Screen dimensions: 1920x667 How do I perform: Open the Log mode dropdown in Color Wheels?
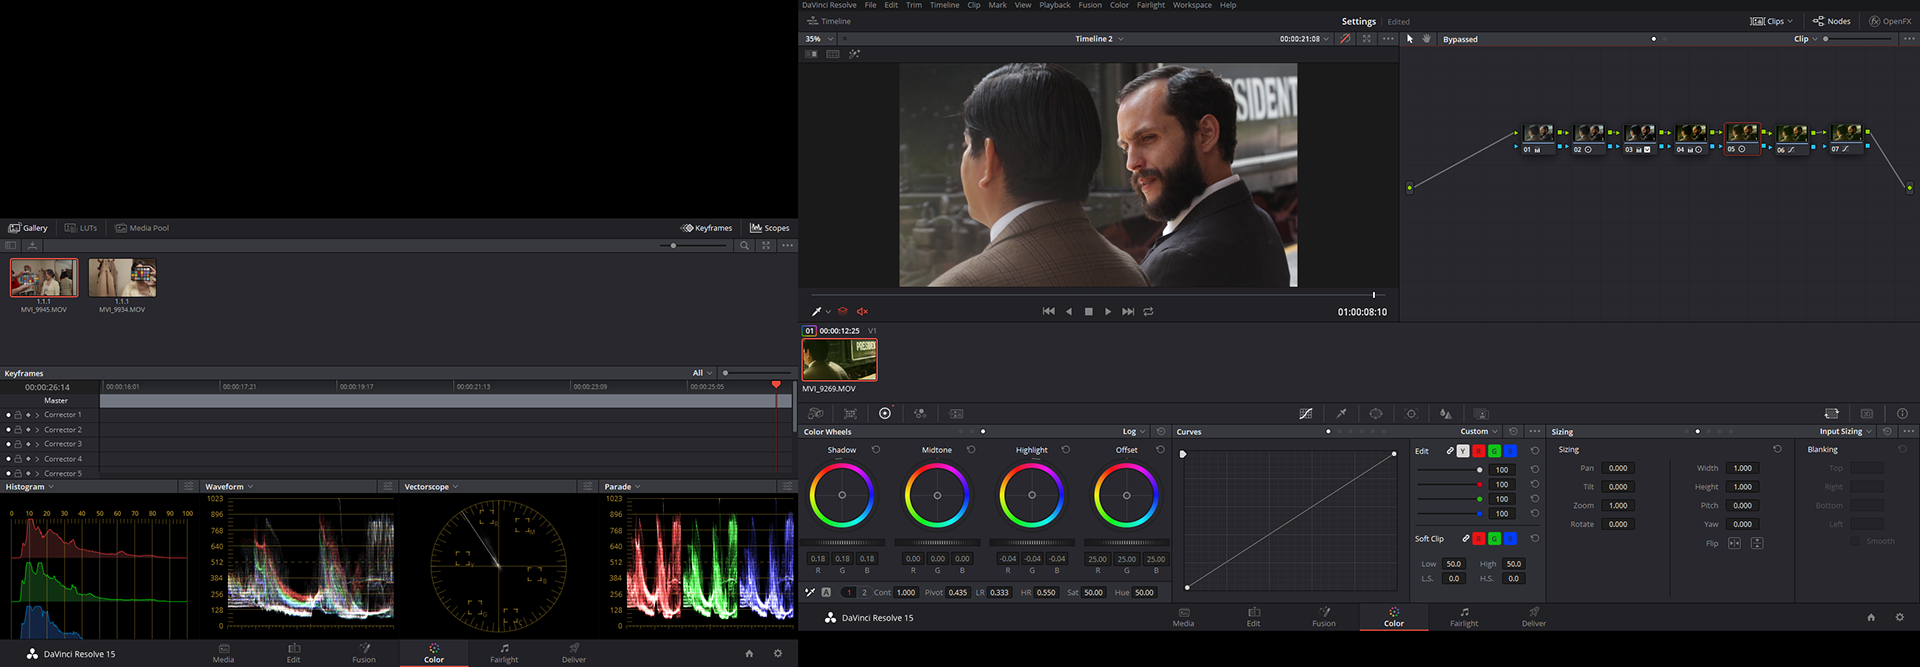[1134, 432]
